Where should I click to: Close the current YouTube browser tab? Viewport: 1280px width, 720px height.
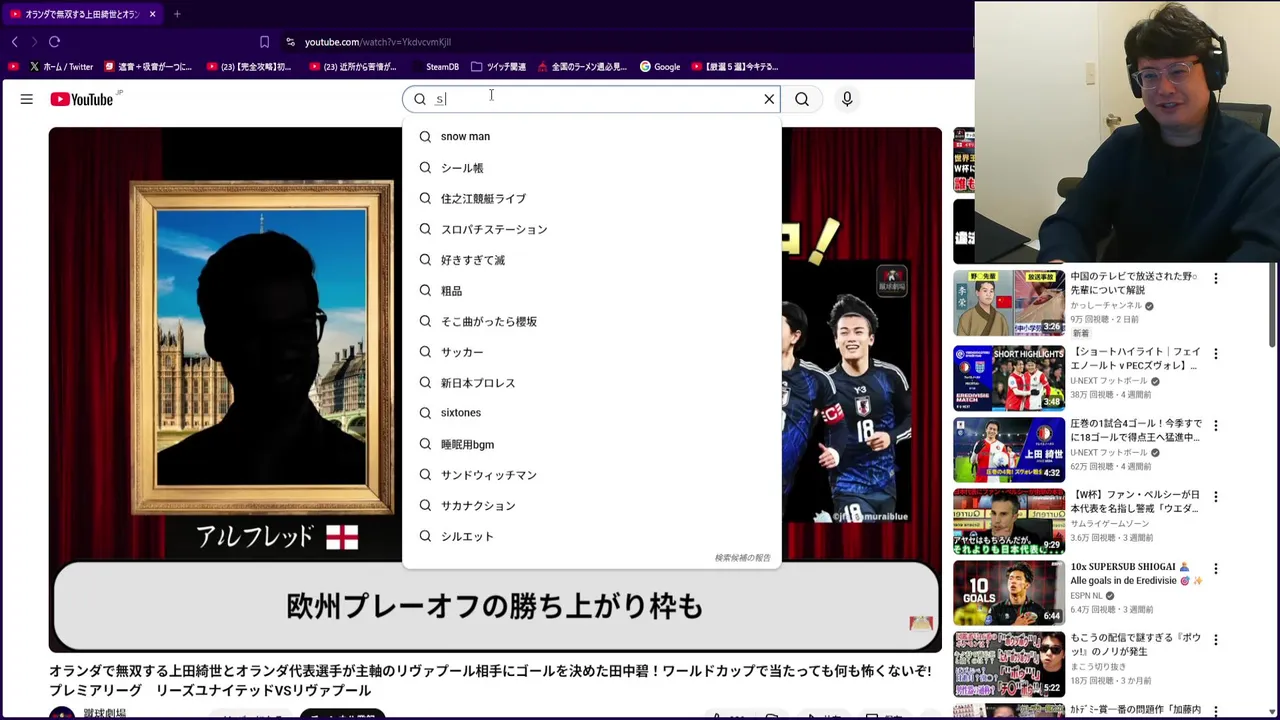point(152,14)
